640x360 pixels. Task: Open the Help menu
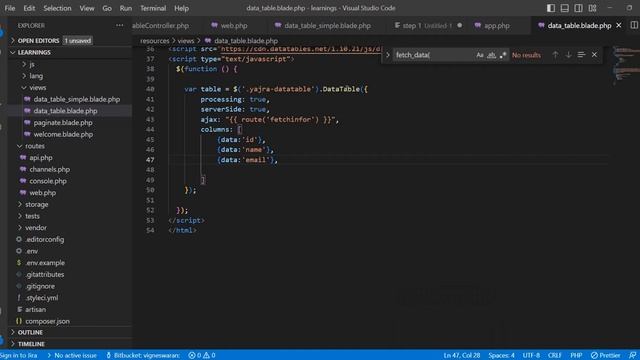click(x=181, y=8)
